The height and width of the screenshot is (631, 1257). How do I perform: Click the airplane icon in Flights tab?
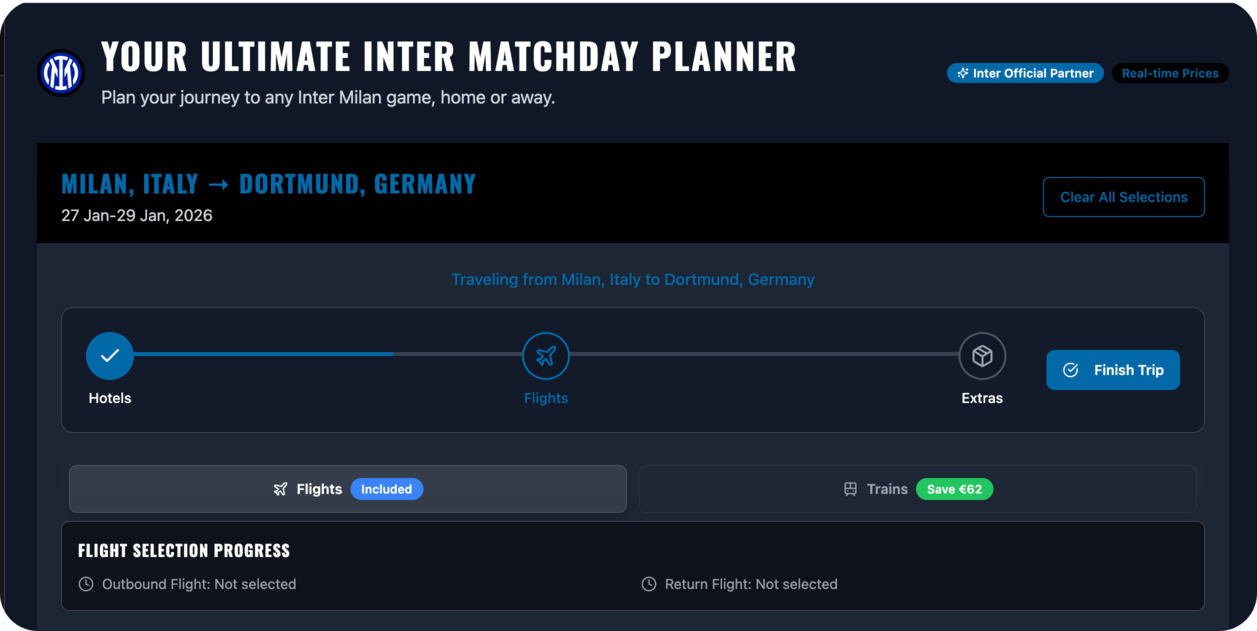pos(280,489)
